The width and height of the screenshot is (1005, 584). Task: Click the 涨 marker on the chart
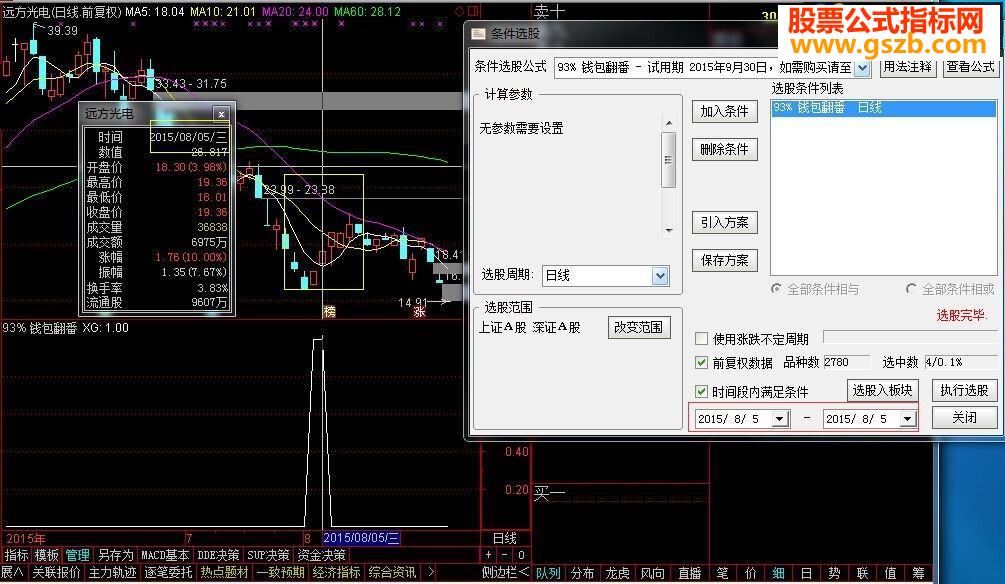click(419, 312)
